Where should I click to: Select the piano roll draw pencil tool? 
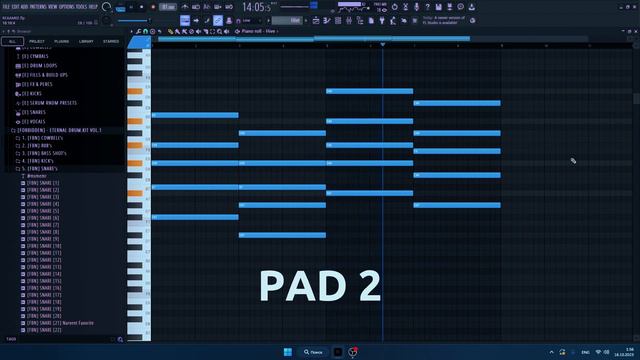[x=171, y=31]
